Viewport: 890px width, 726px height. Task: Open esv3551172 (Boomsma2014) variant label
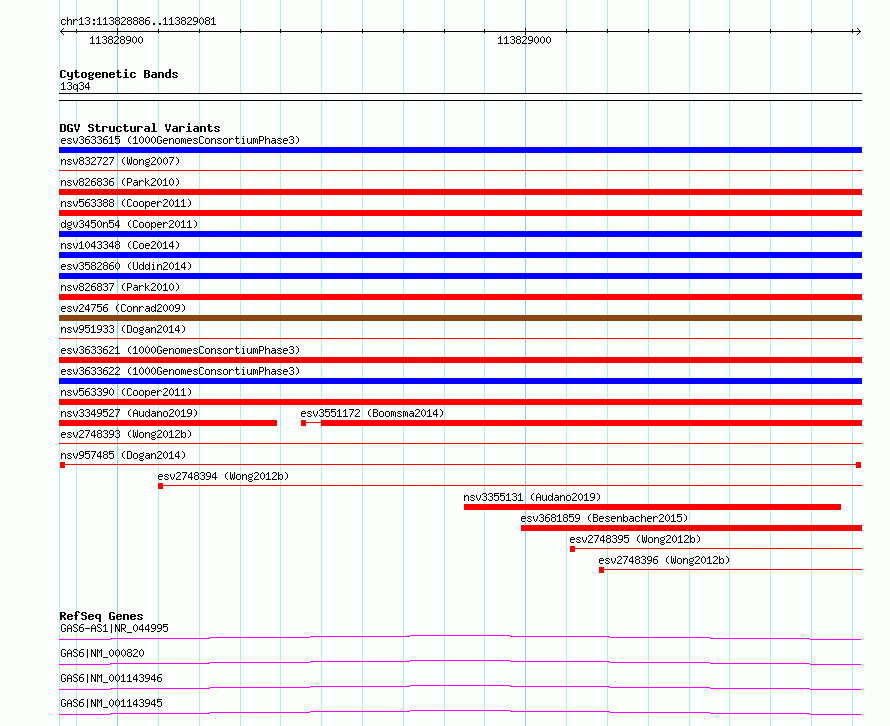pyautogui.click(x=372, y=413)
